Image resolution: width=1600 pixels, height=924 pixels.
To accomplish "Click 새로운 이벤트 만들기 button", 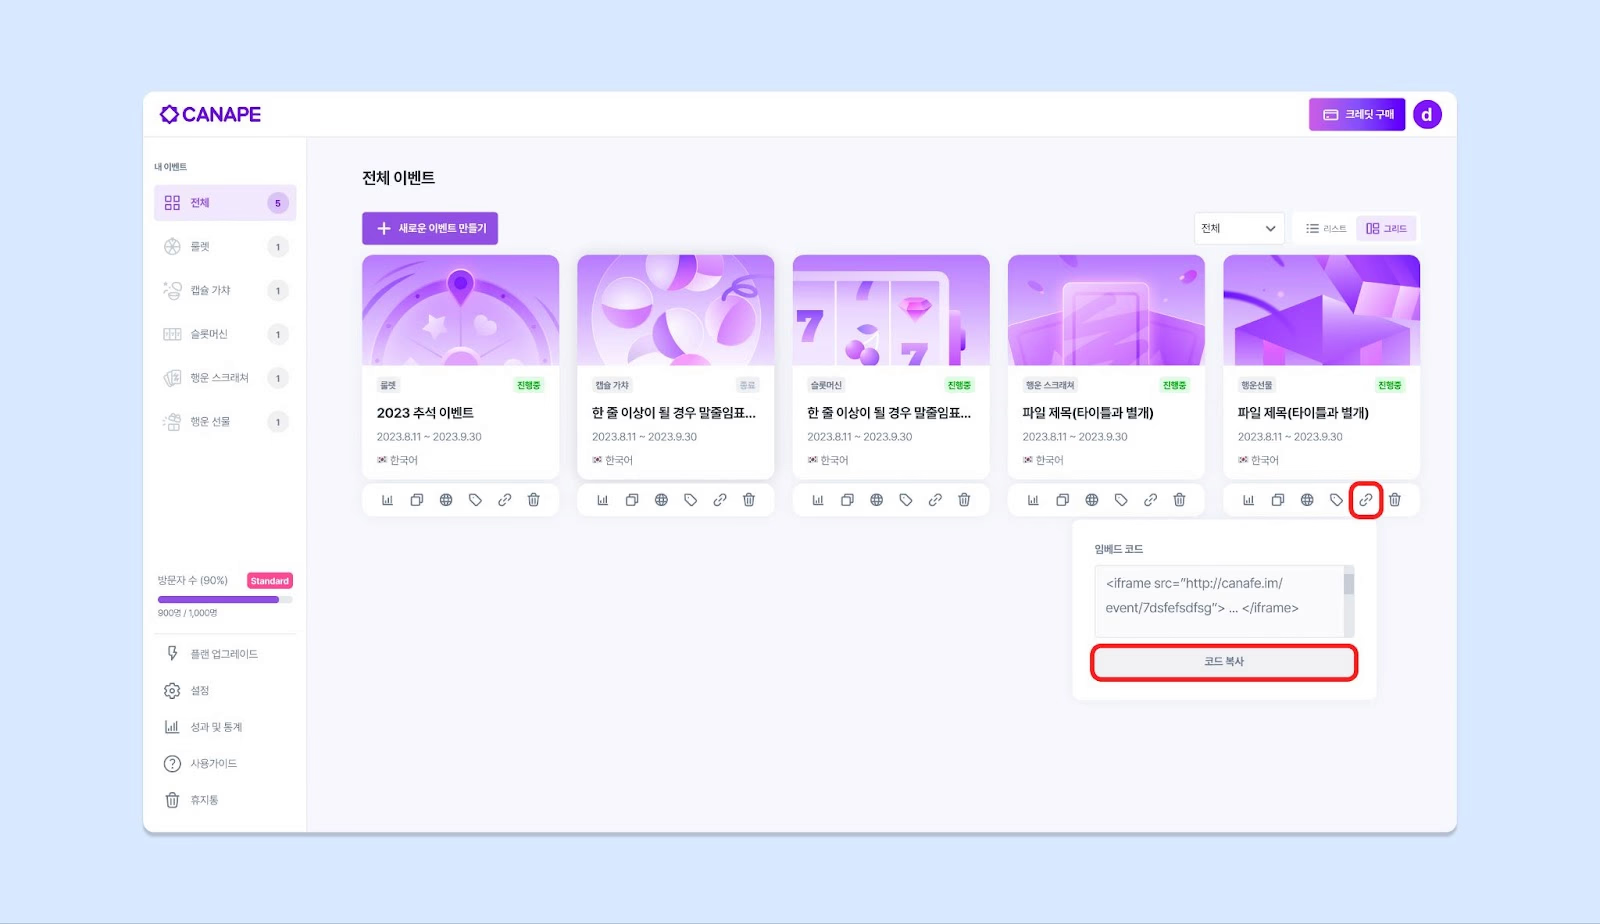I will click(x=430, y=229).
